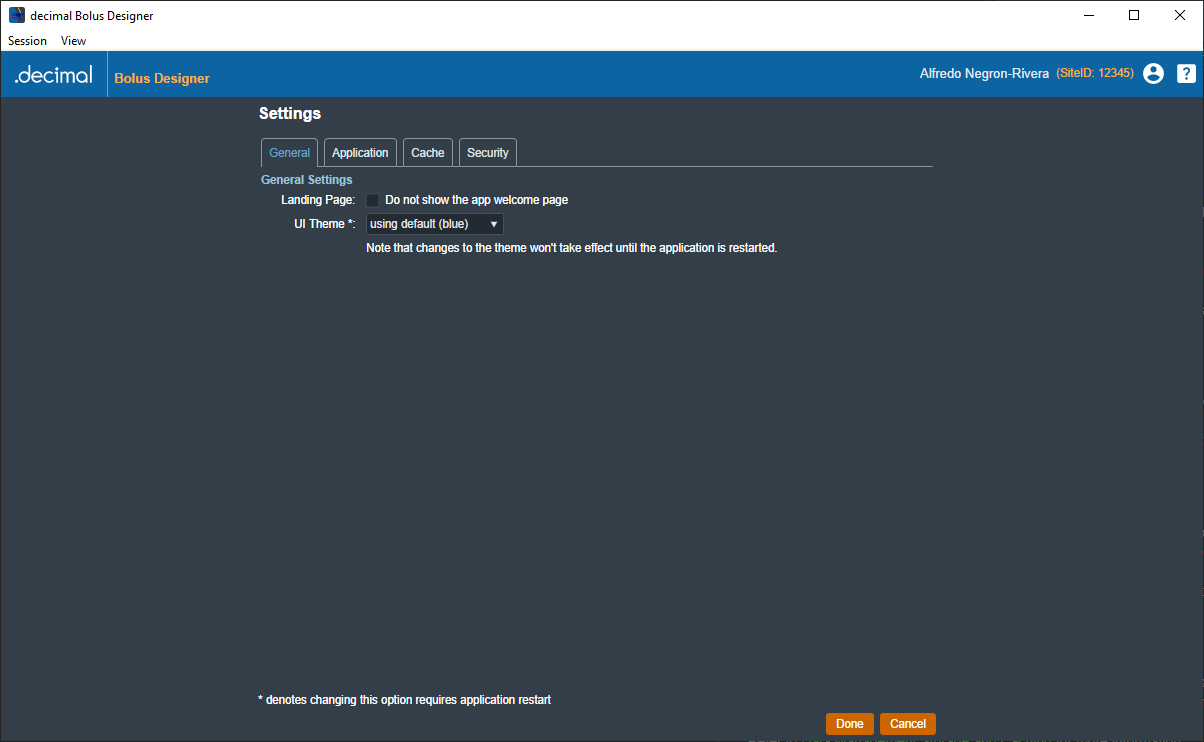Maximize the application window
This screenshot has width=1204, height=742.
tap(1133, 15)
